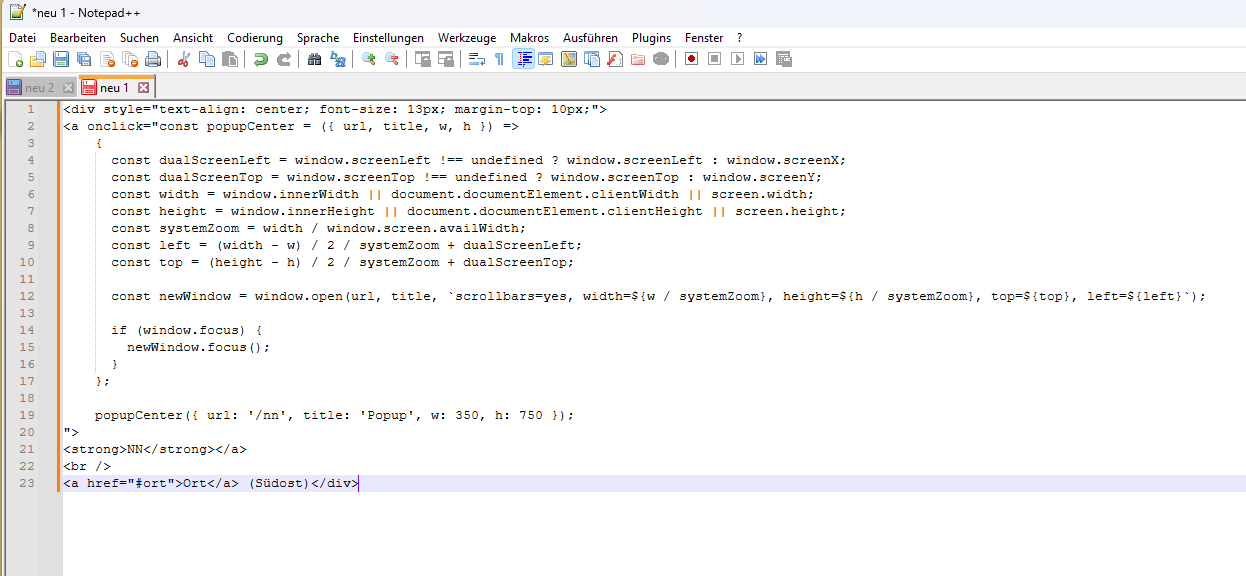Click the Cut scissors icon
The image size is (1246, 576).
pos(183,60)
